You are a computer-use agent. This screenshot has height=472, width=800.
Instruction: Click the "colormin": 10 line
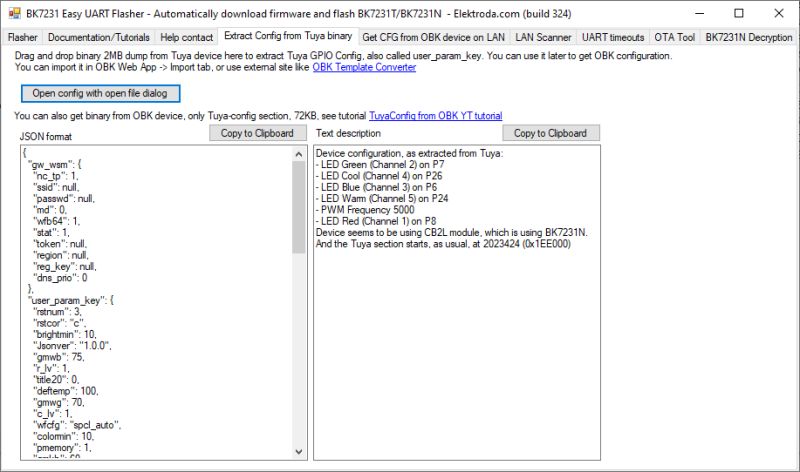coord(64,436)
